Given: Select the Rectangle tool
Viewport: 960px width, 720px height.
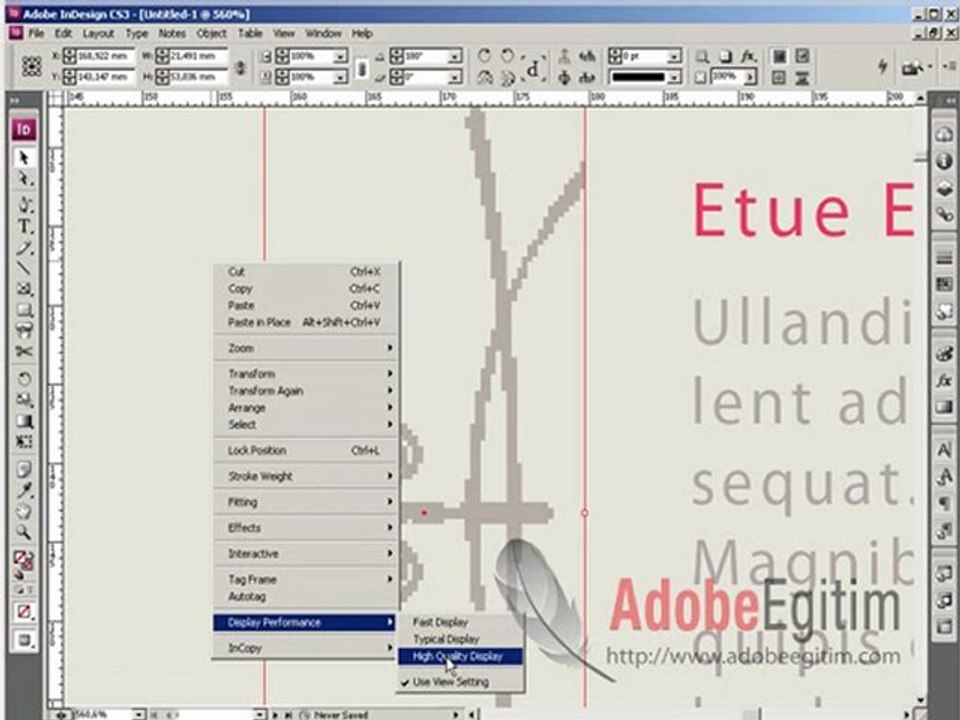Looking at the screenshot, I should (24, 310).
